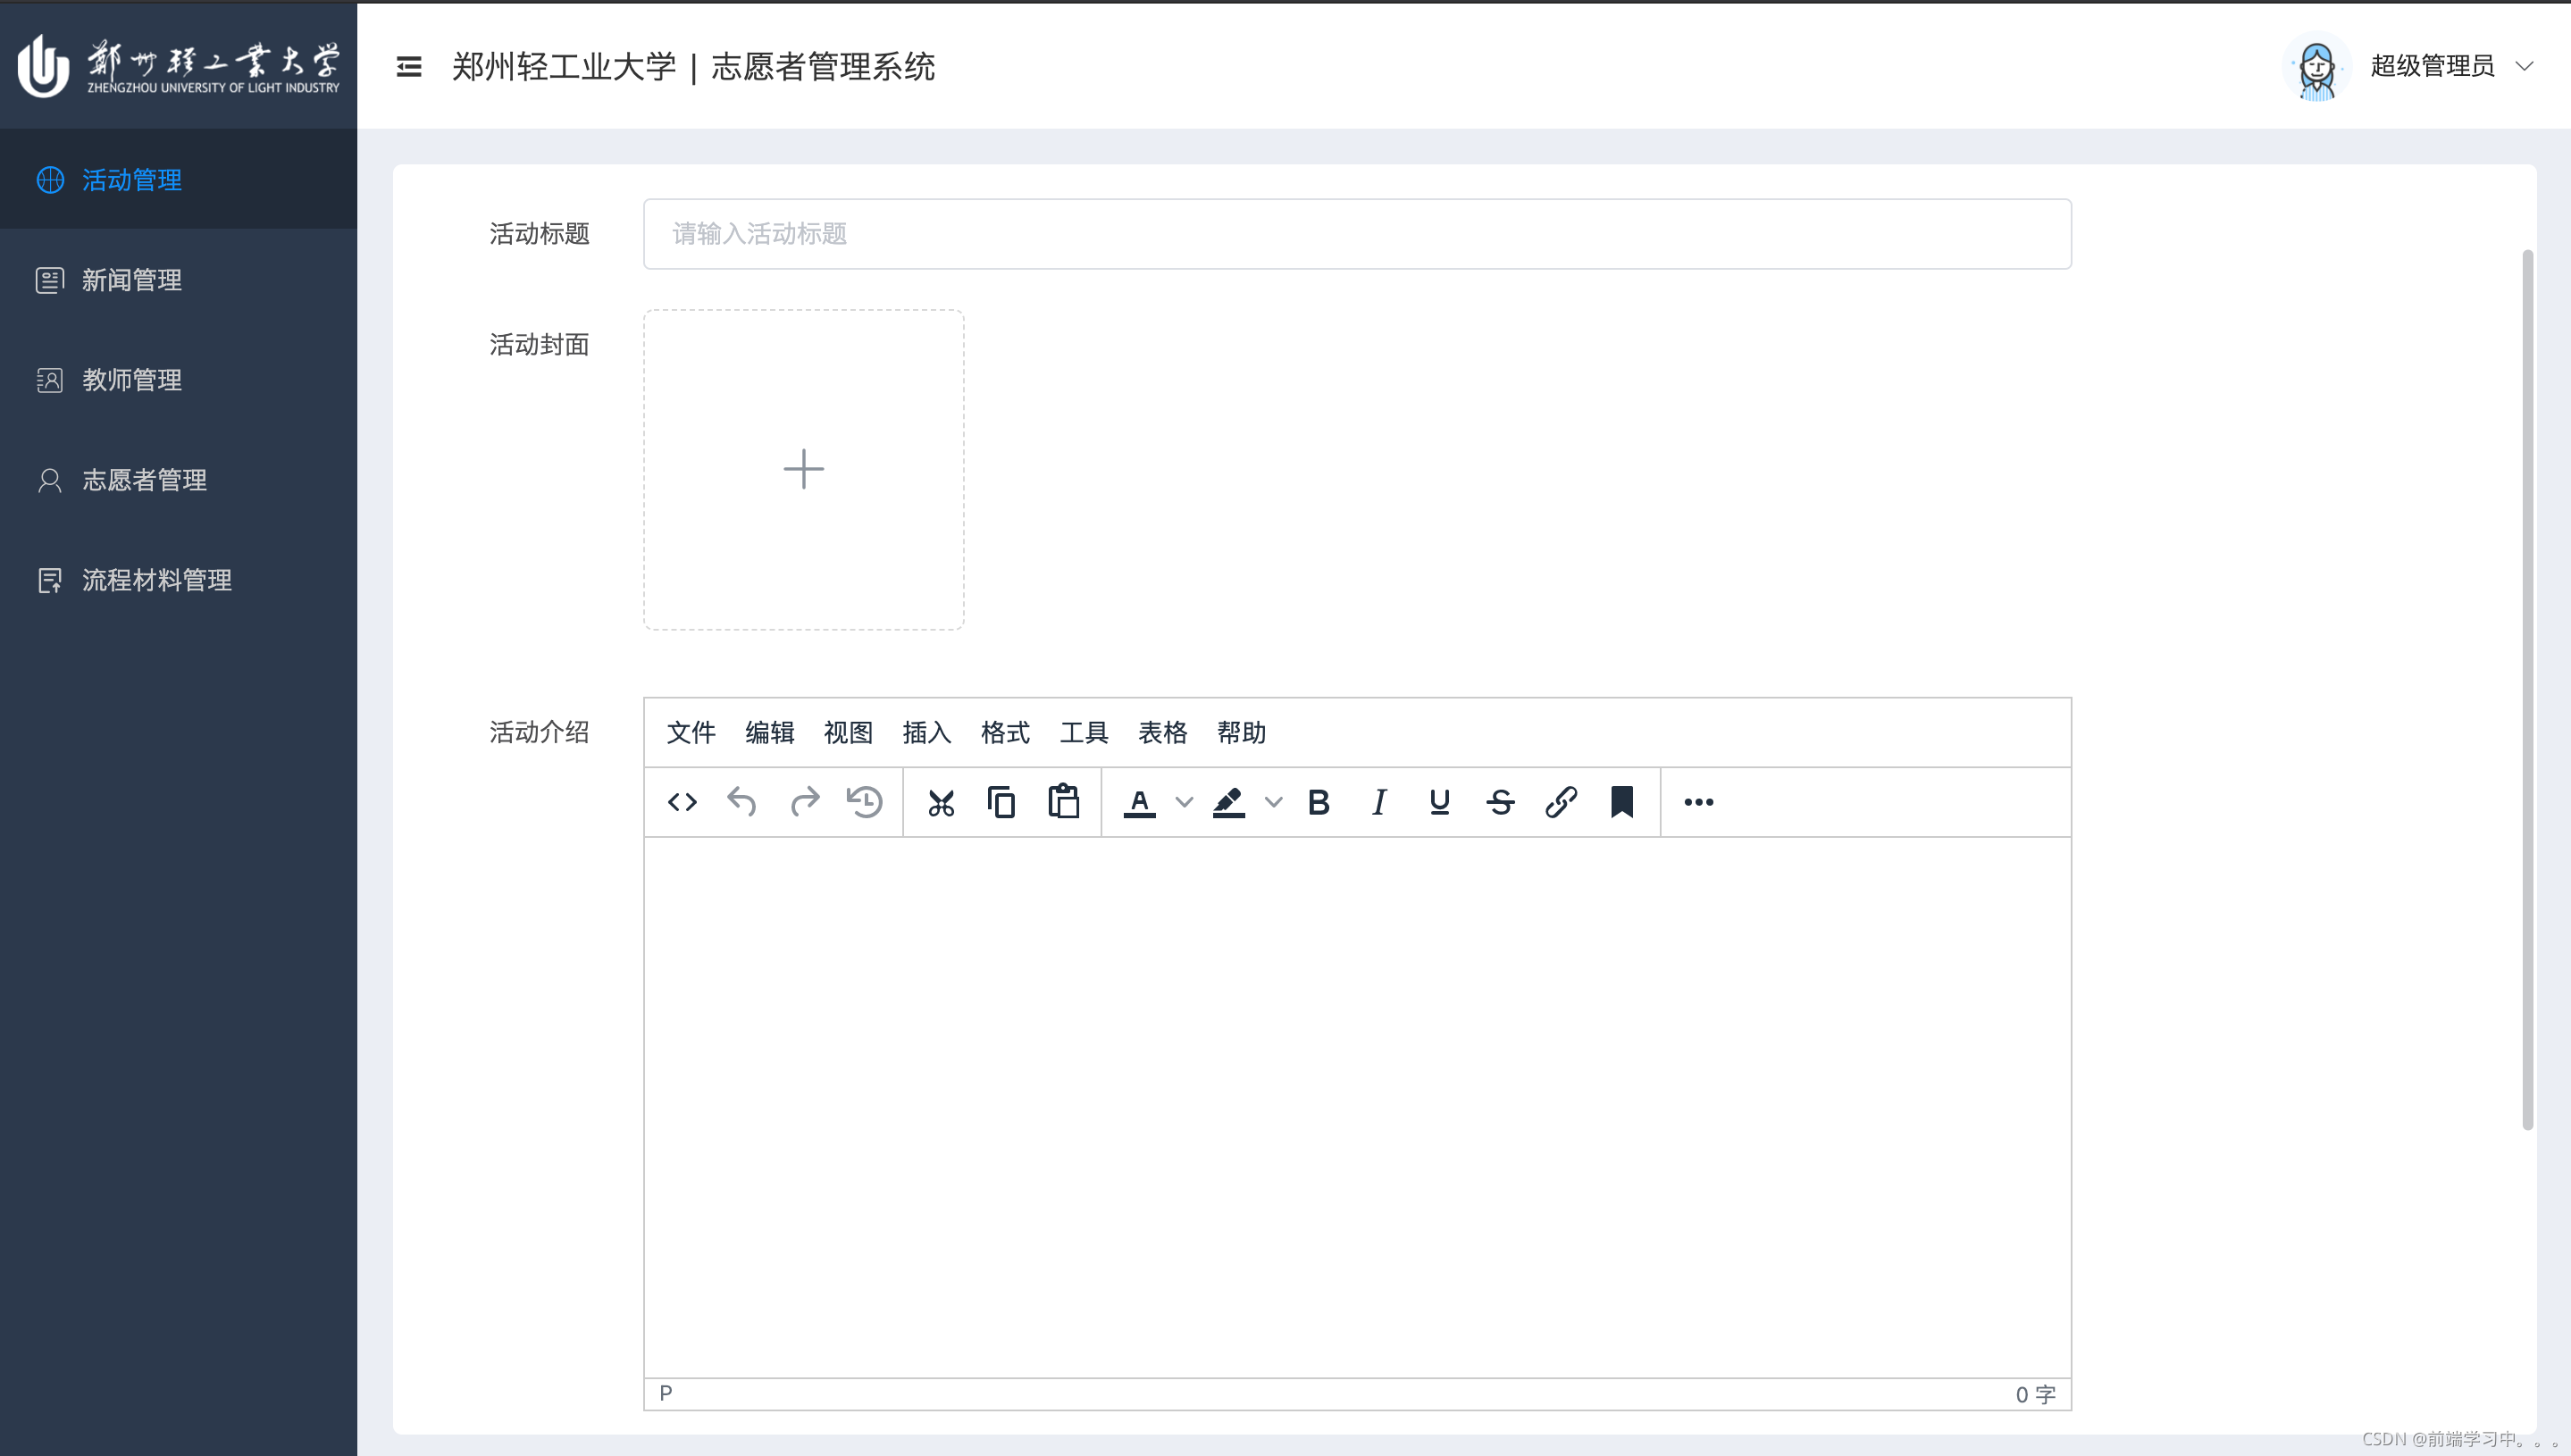
Task: Open 新闻管理 in the sidebar
Action: [x=131, y=280]
